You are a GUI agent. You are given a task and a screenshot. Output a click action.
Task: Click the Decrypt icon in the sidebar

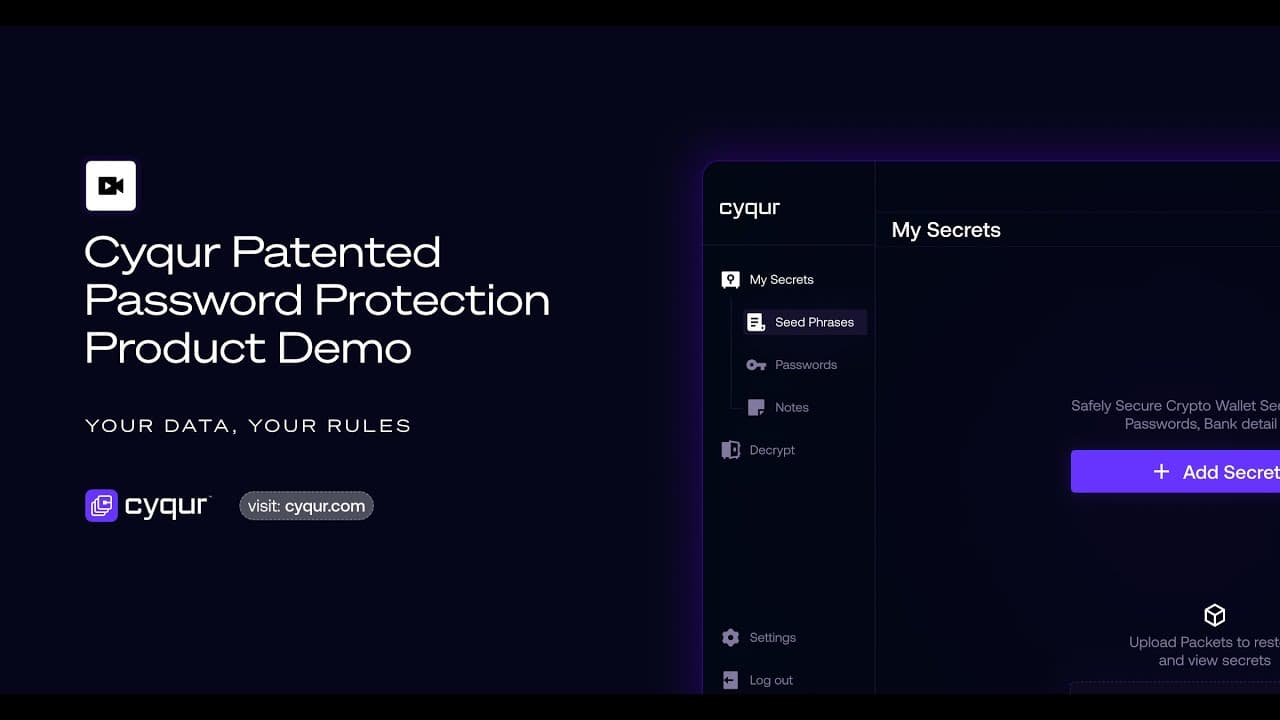click(x=731, y=450)
